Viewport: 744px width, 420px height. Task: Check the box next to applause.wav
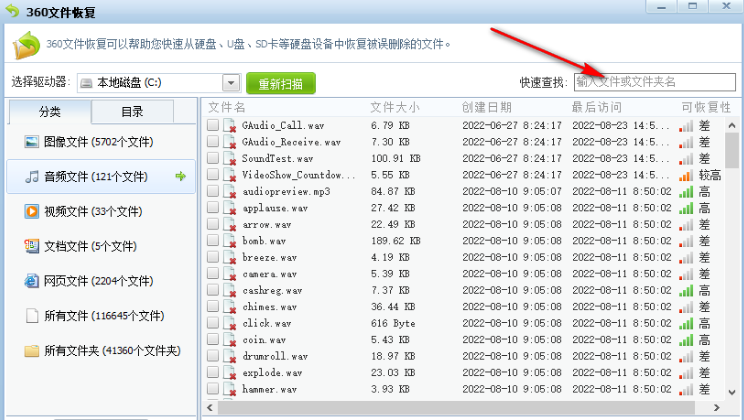[x=213, y=208]
